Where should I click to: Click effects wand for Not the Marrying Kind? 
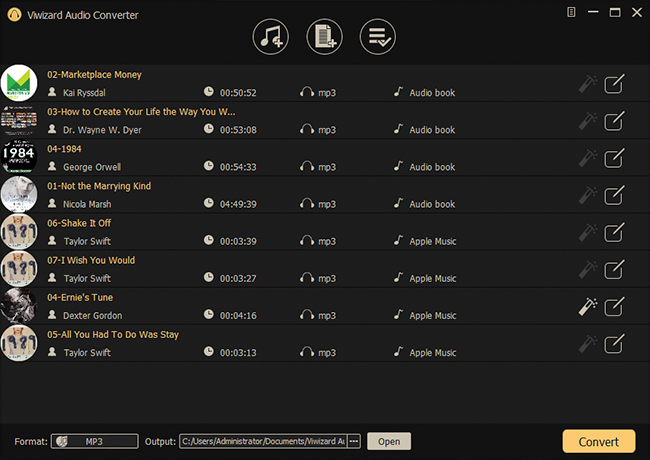coord(588,195)
